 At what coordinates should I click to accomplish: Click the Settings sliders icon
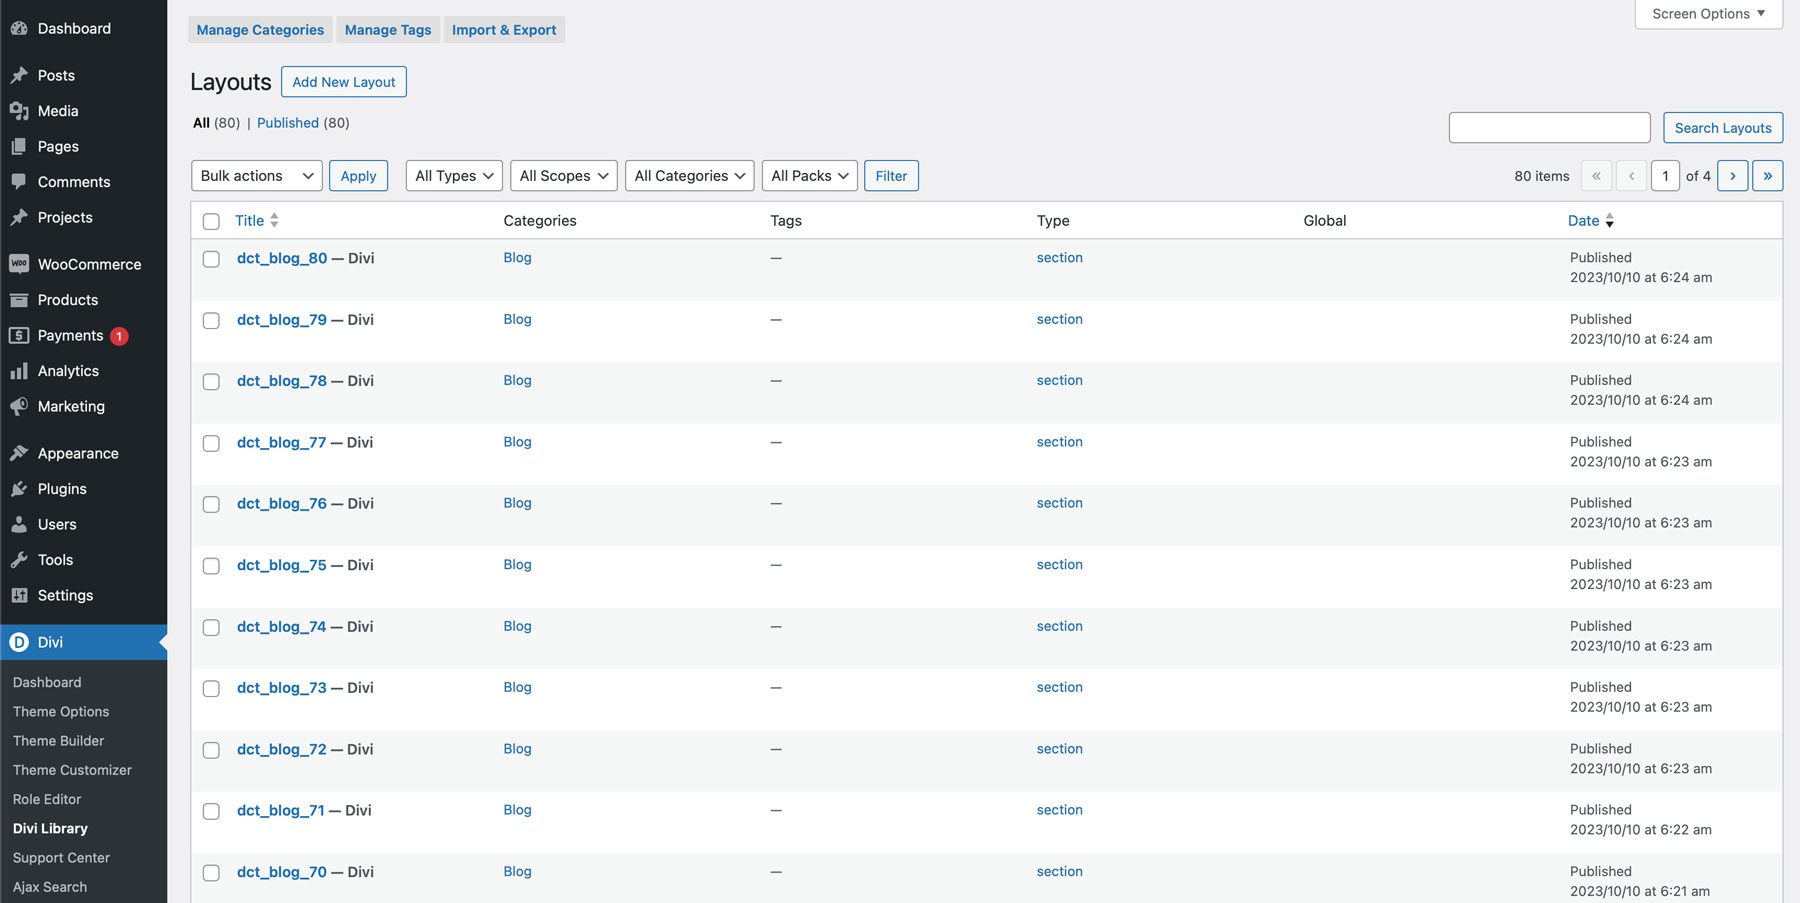19,595
